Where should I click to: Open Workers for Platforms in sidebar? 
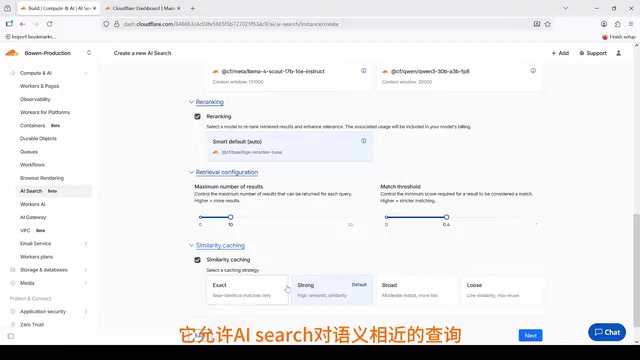click(45, 112)
